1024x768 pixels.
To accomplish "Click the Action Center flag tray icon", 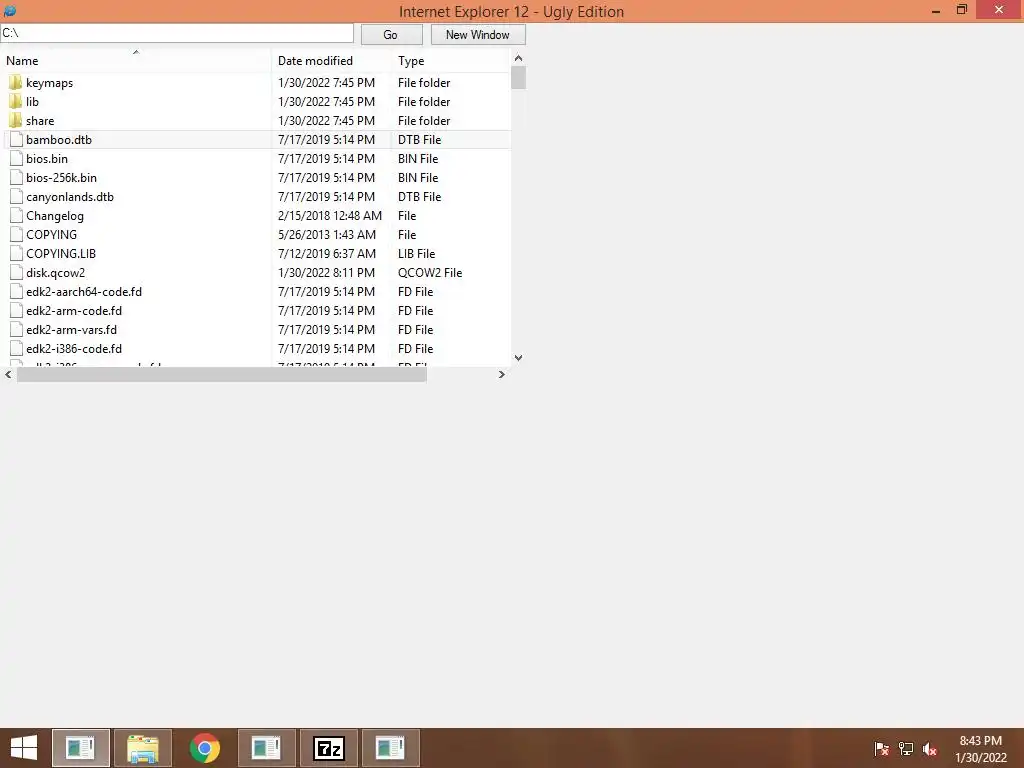I will 881,749.
